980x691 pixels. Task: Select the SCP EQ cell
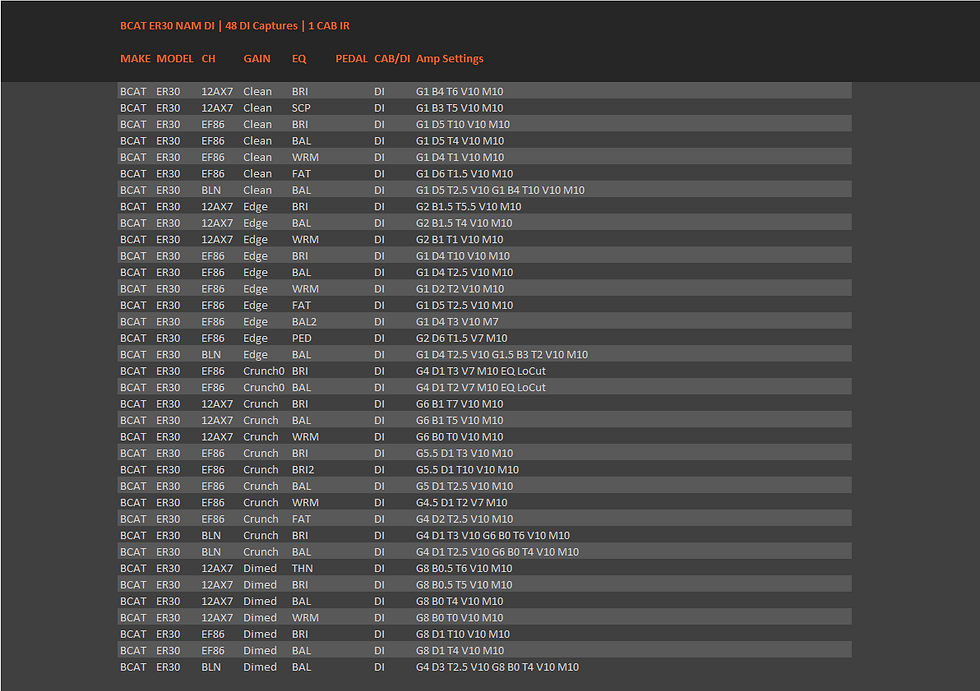click(301, 108)
